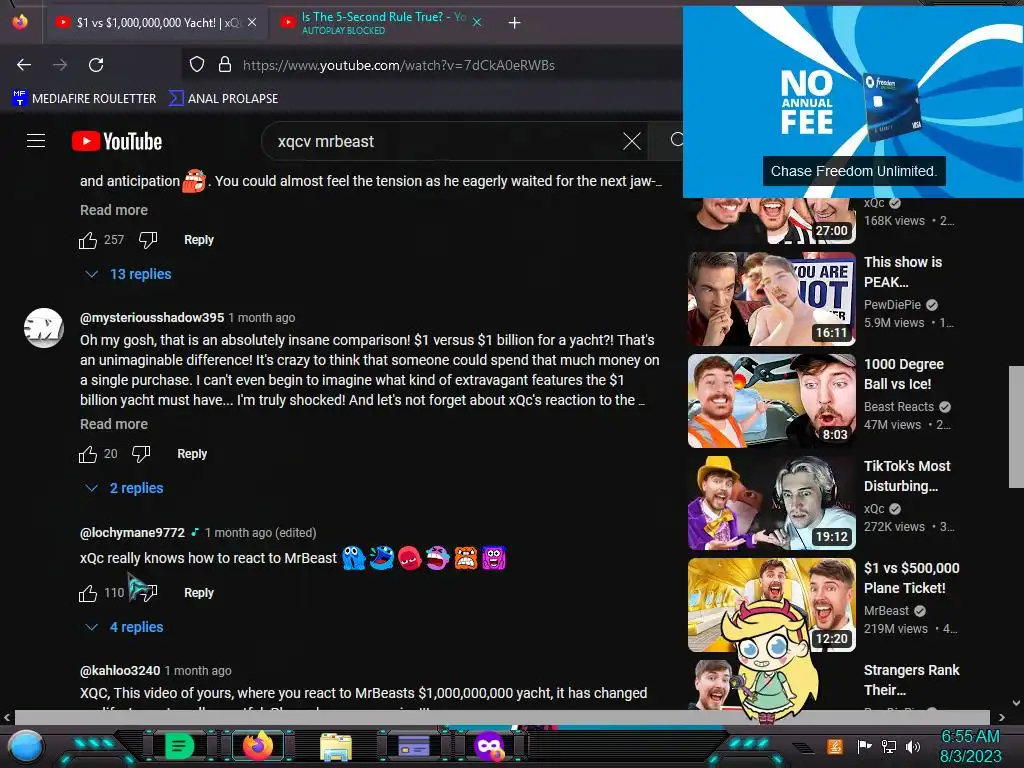Click the Beast Reacts channel name
This screenshot has height=768, width=1024.
899,407
